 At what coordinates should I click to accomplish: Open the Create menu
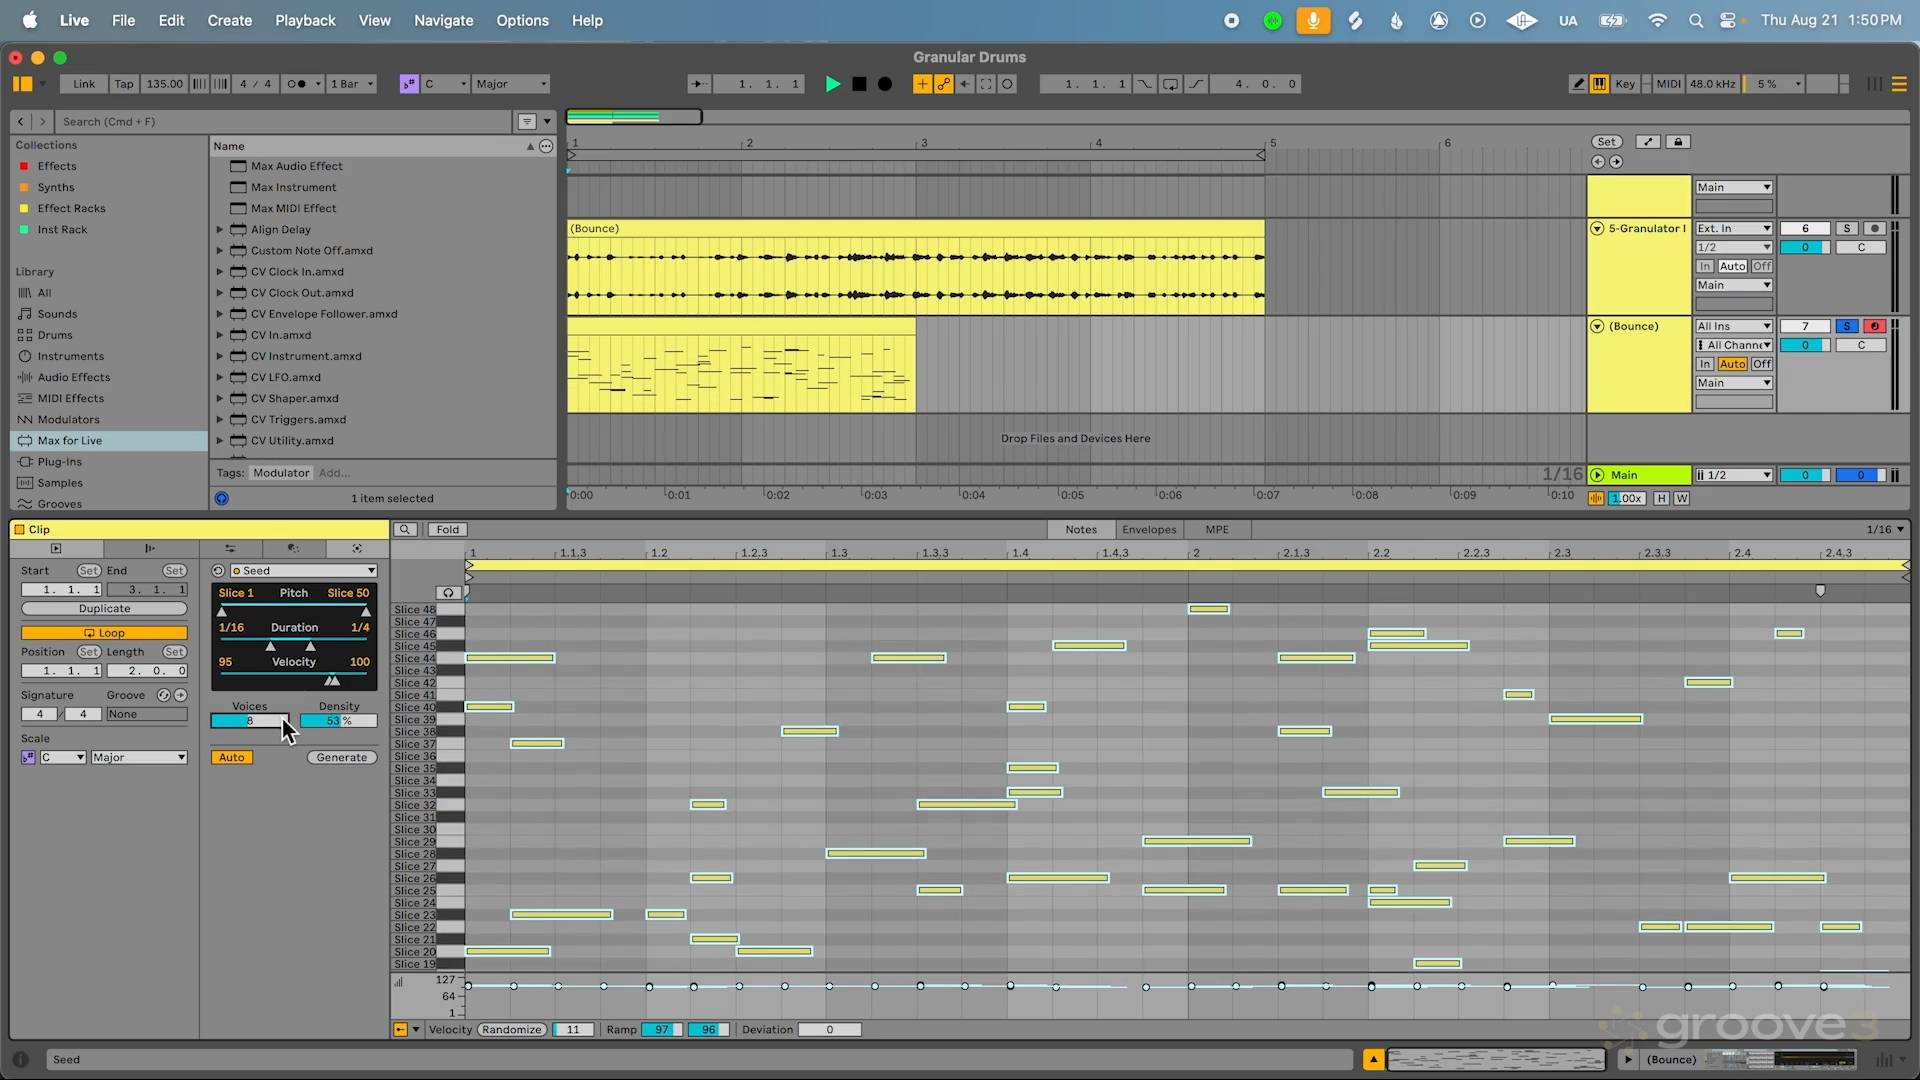tap(229, 20)
